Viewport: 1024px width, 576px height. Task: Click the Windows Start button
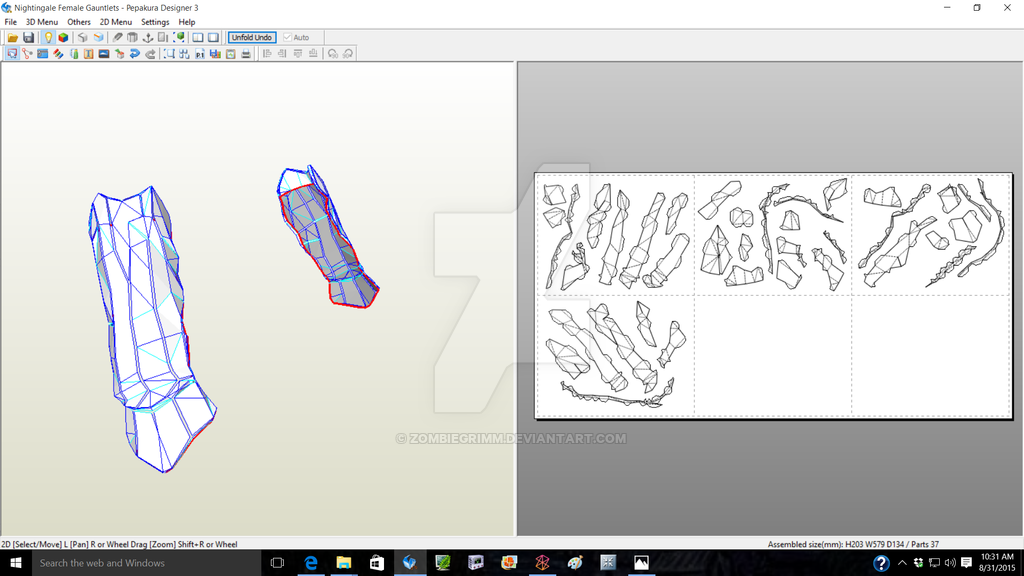click(16, 563)
